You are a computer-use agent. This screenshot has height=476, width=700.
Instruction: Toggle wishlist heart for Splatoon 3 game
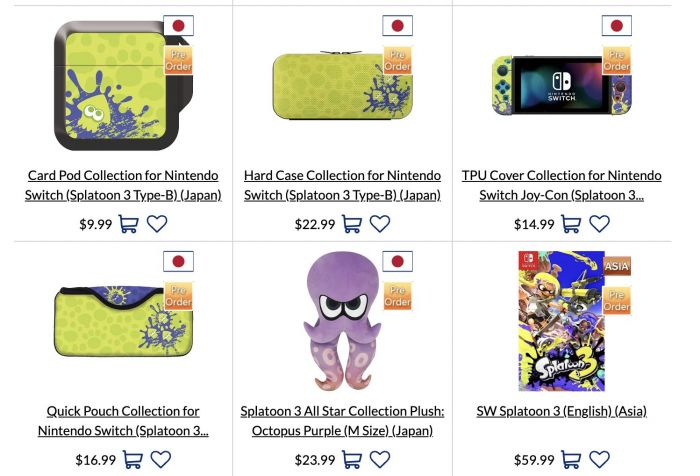600,459
